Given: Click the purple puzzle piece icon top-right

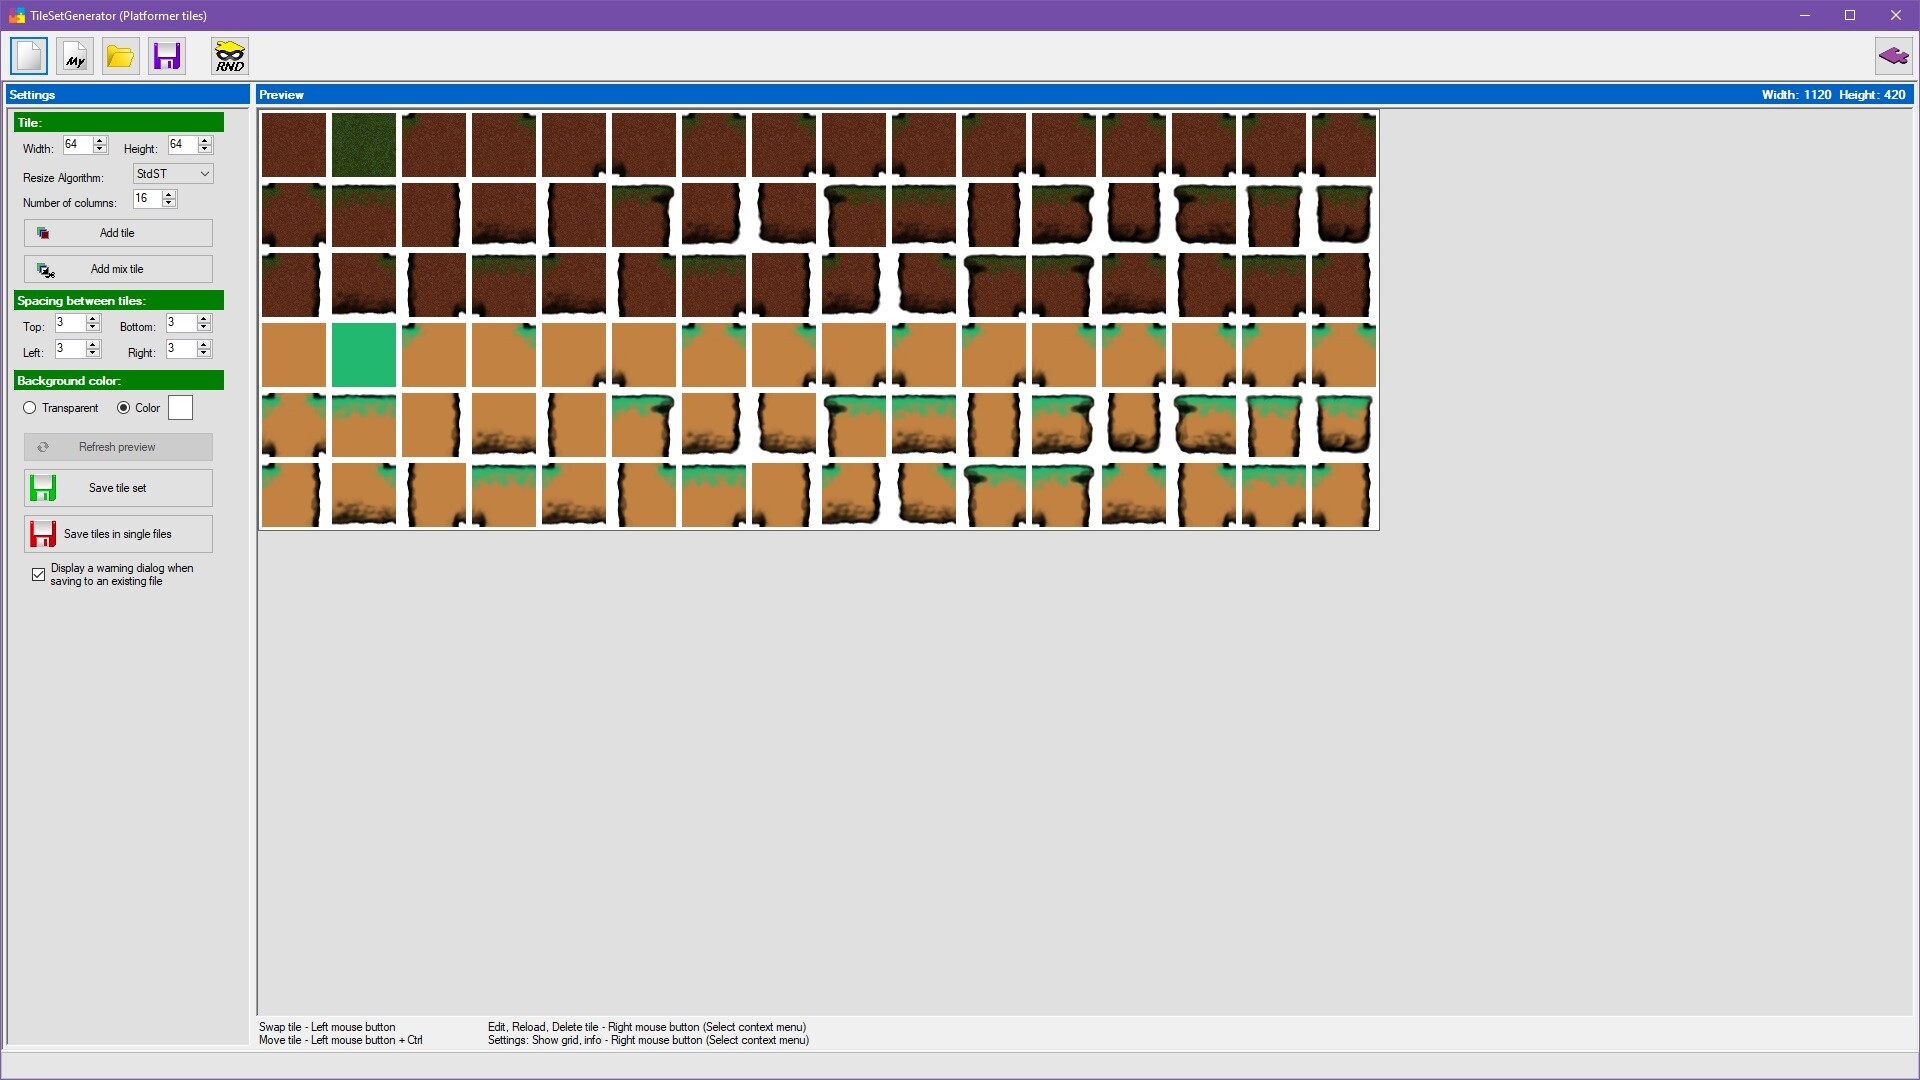Looking at the screenshot, I should [x=1893, y=56].
